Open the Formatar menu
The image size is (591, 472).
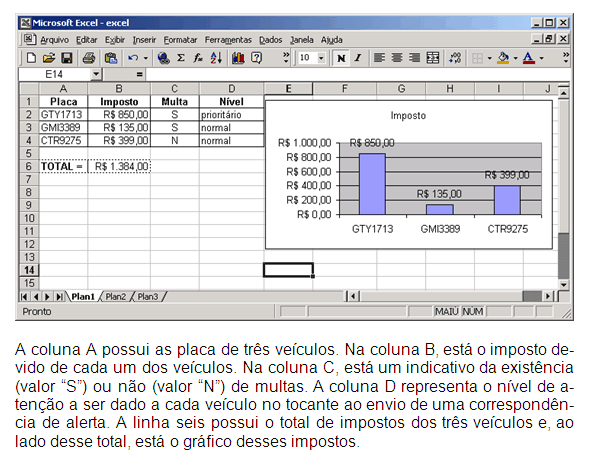click(180, 40)
